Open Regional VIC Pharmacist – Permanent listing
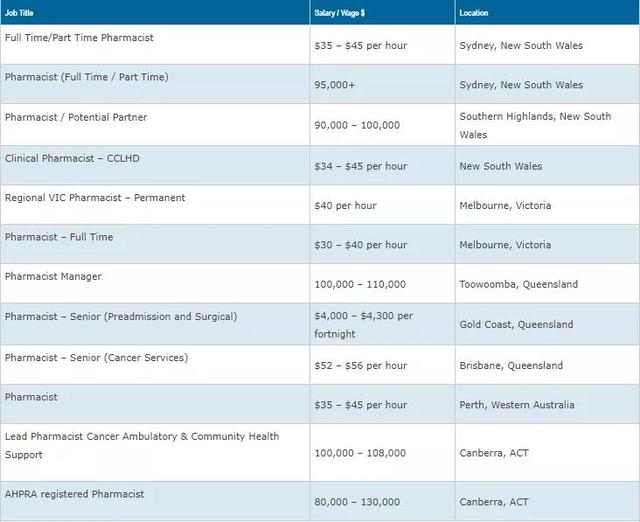This screenshot has width=640, height=522. [95, 198]
